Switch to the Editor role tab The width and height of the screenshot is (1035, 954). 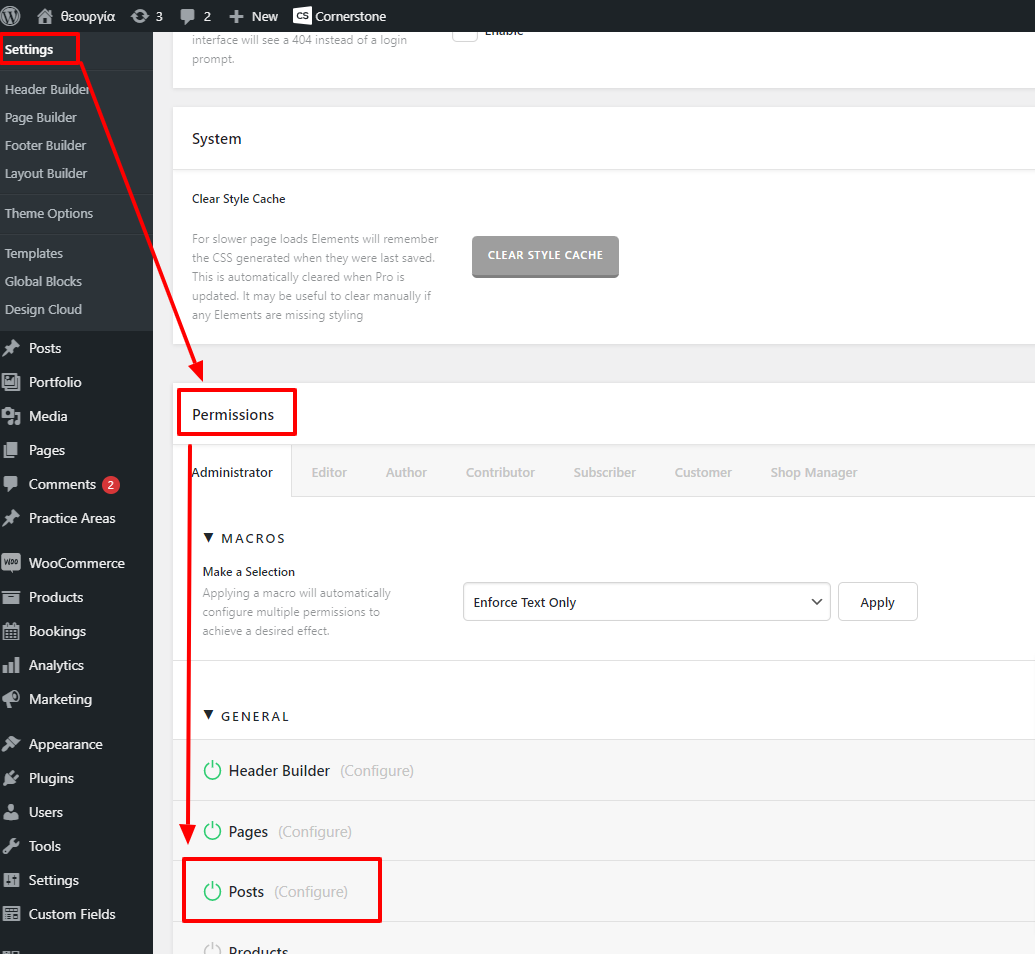329,472
